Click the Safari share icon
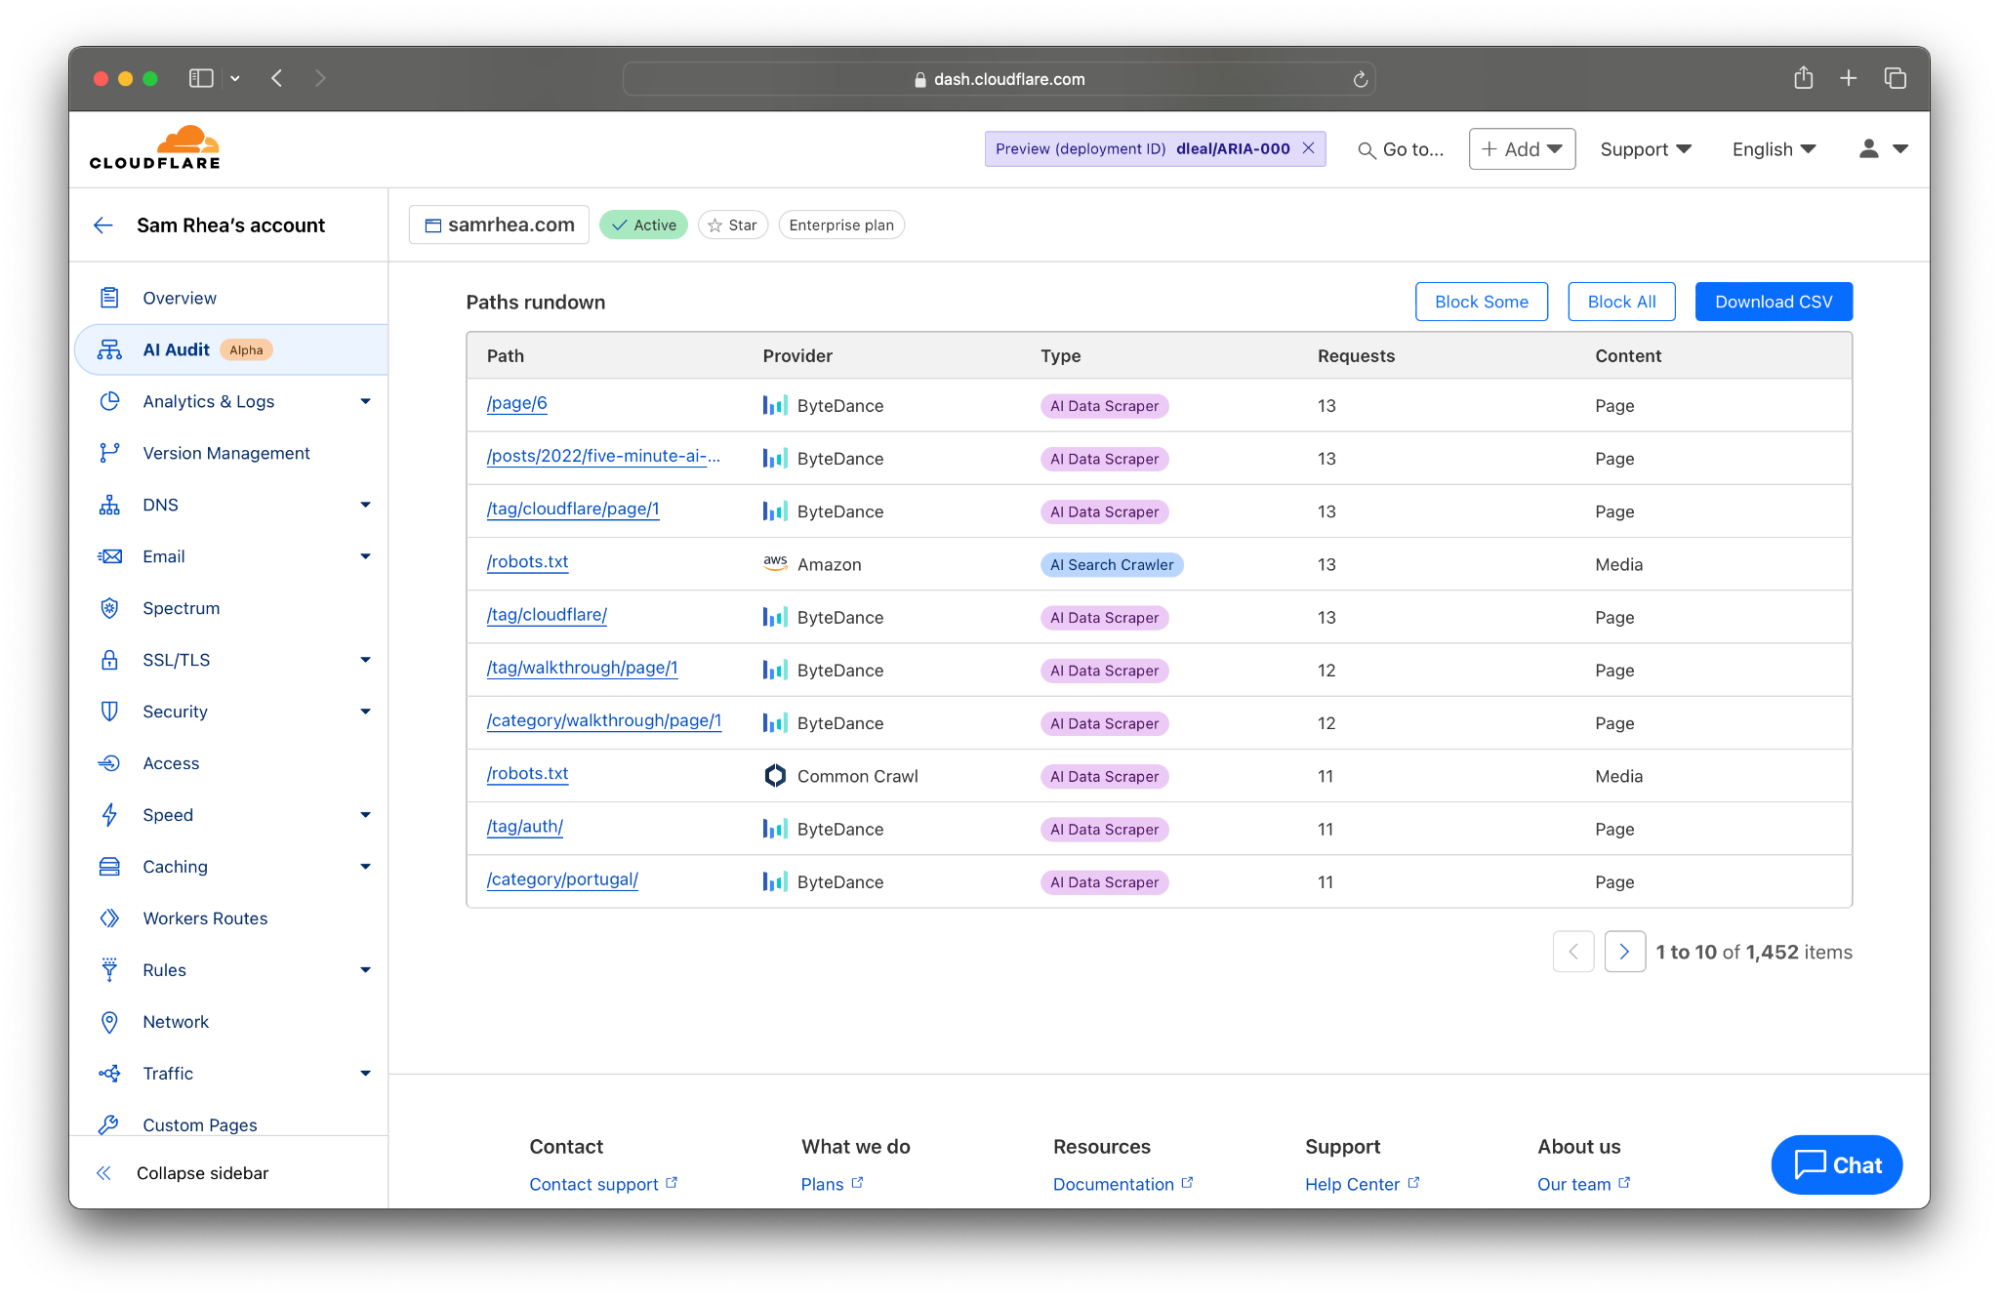Screen dimensions: 1999x1301 point(1803,78)
